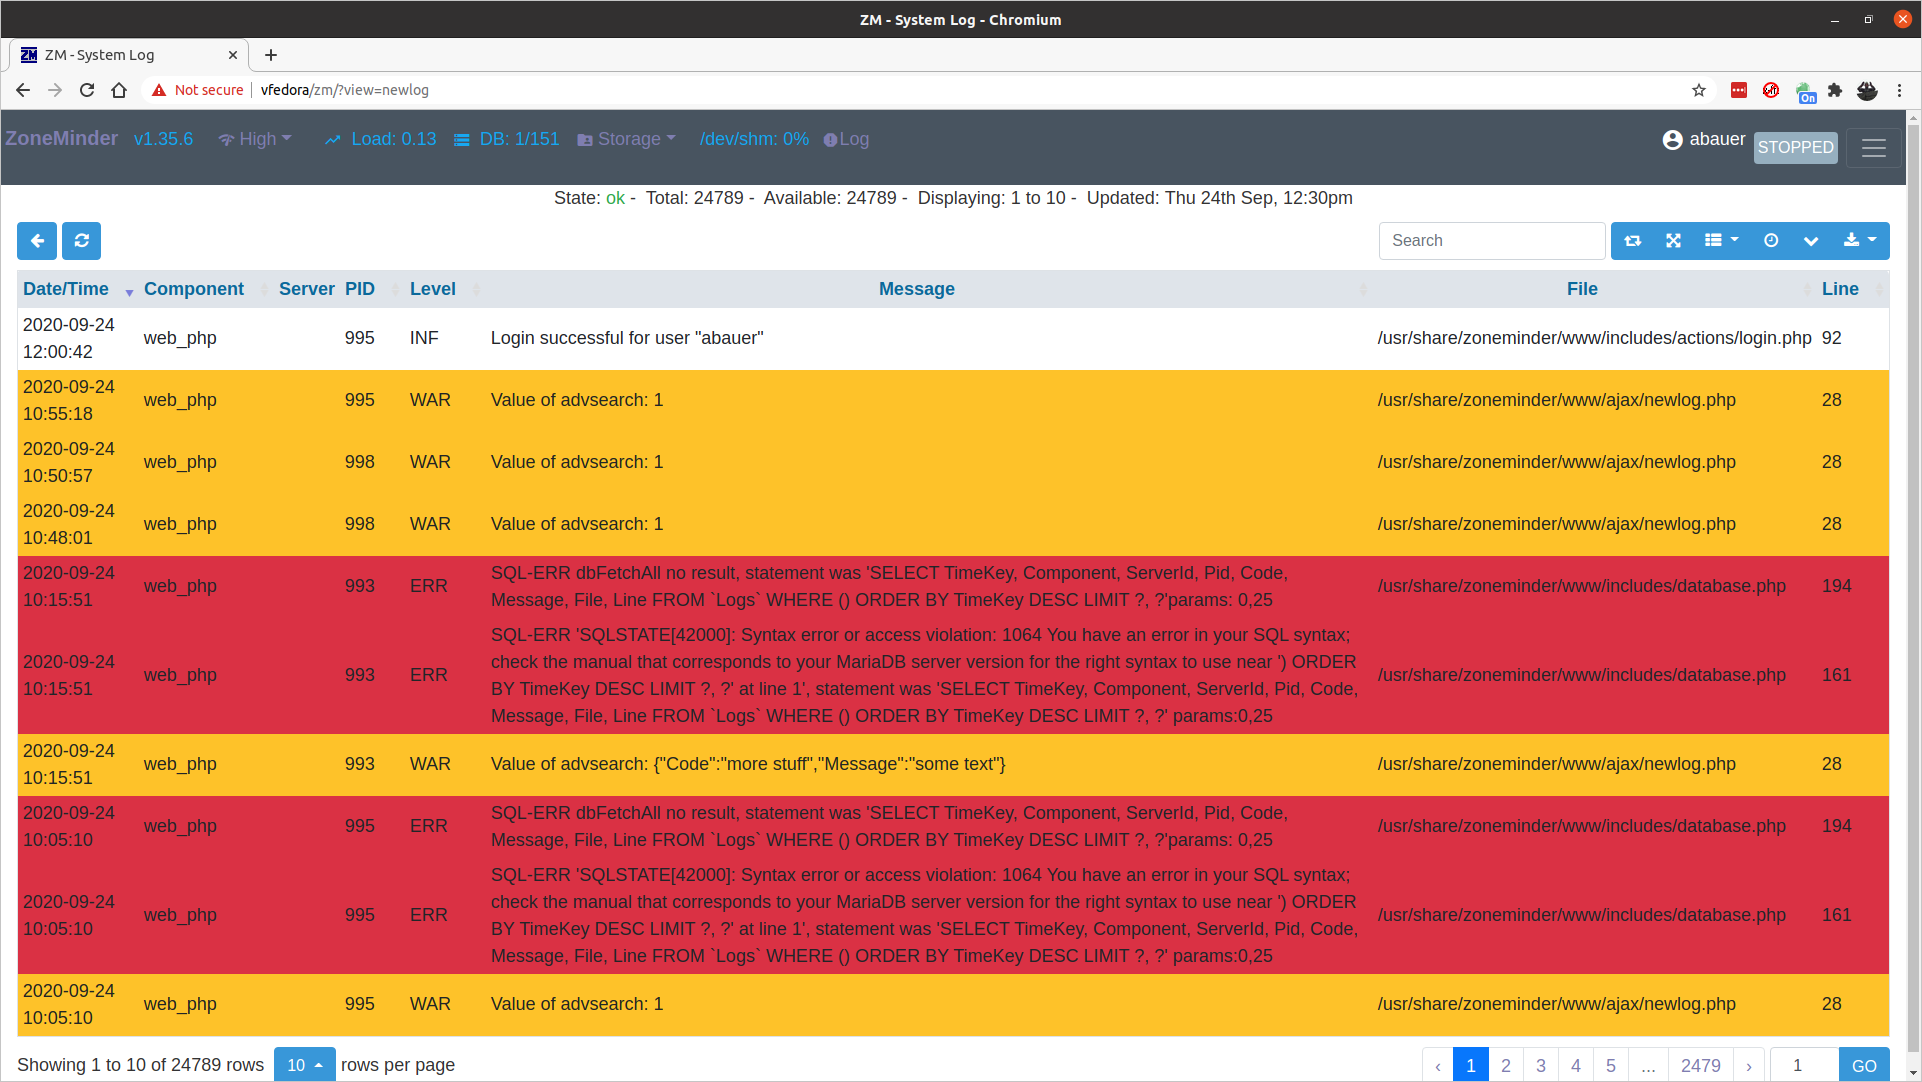
Task: Close the ZM - System Log tab
Action: 233,55
